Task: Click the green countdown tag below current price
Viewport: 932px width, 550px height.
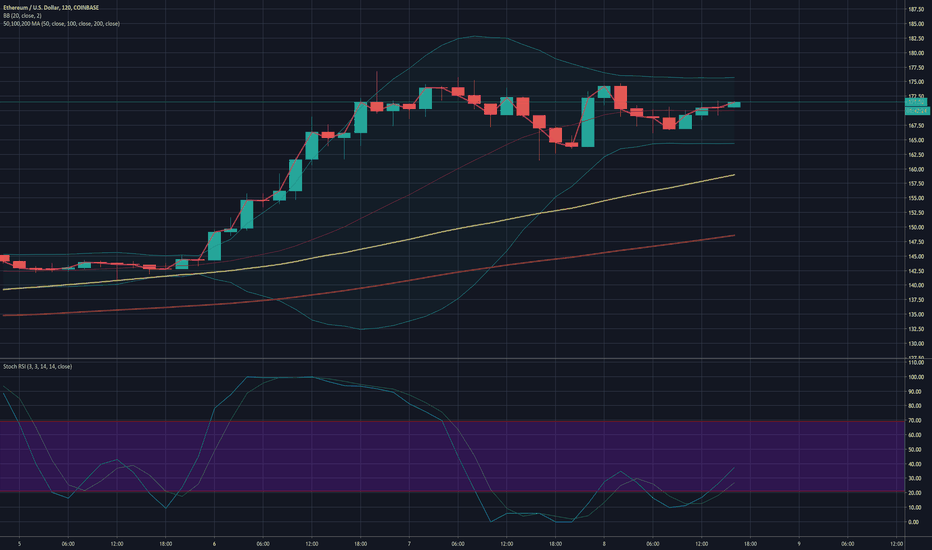Action: 916,111
